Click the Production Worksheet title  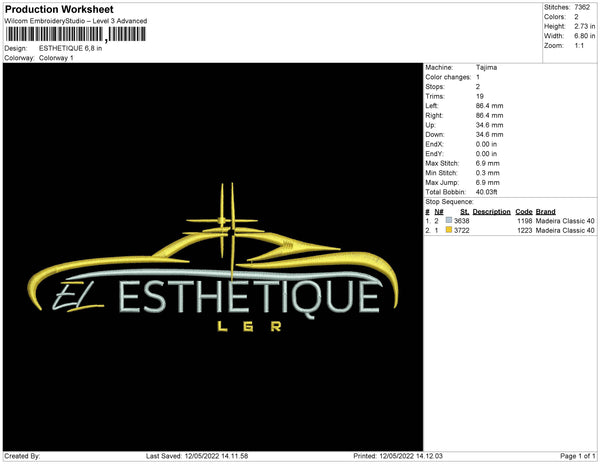(x=59, y=9)
